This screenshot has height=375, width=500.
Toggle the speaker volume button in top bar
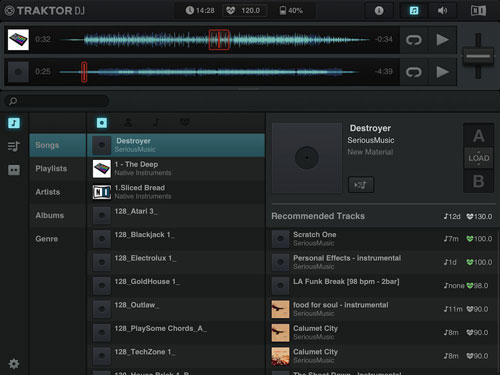pyautogui.click(x=442, y=11)
